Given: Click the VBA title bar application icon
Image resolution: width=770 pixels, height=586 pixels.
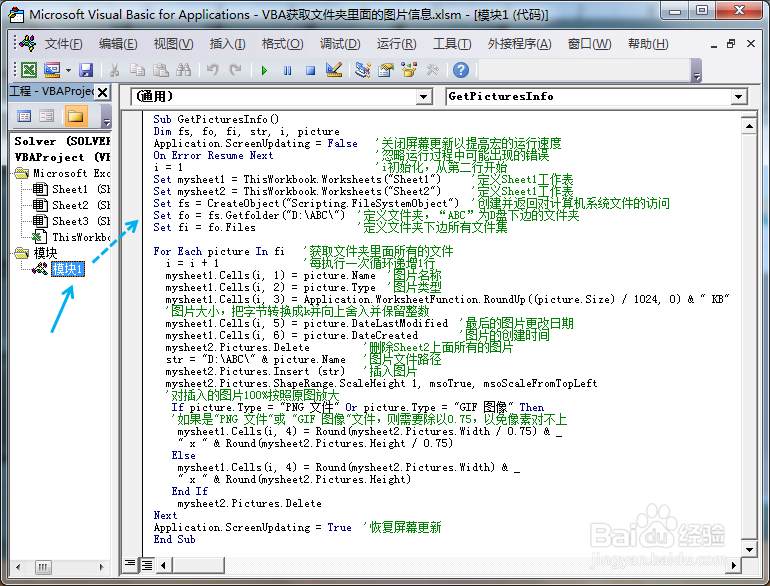Looking at the screenshot, I should pyautogui.click(x=16, y=15).
